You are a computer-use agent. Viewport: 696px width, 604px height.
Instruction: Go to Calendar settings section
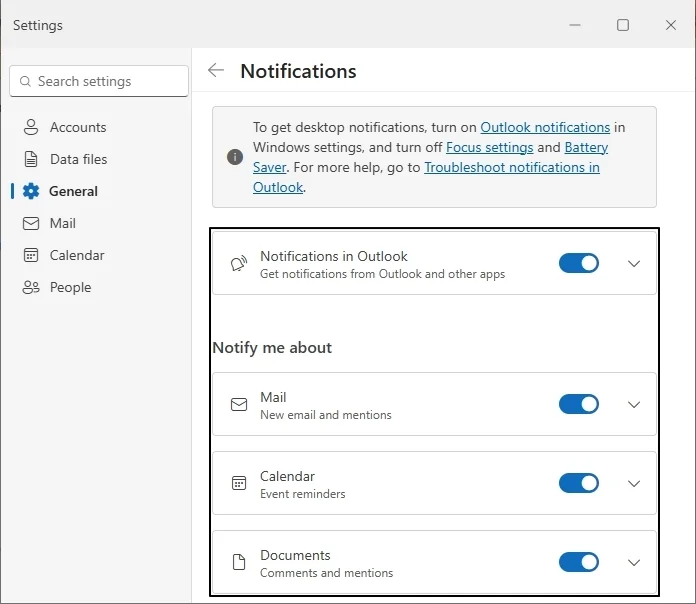coord(77,255)
